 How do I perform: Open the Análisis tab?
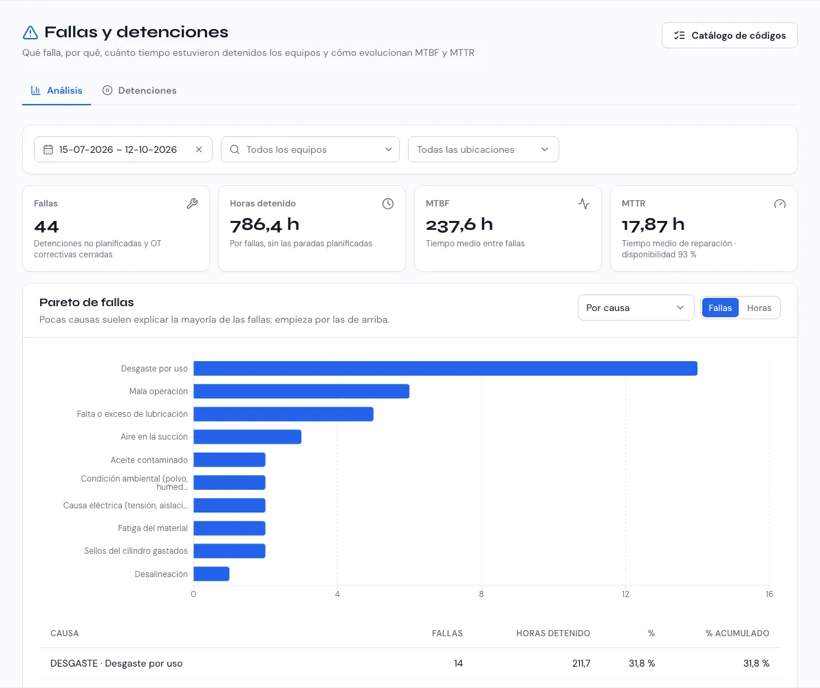click(56, 90)
